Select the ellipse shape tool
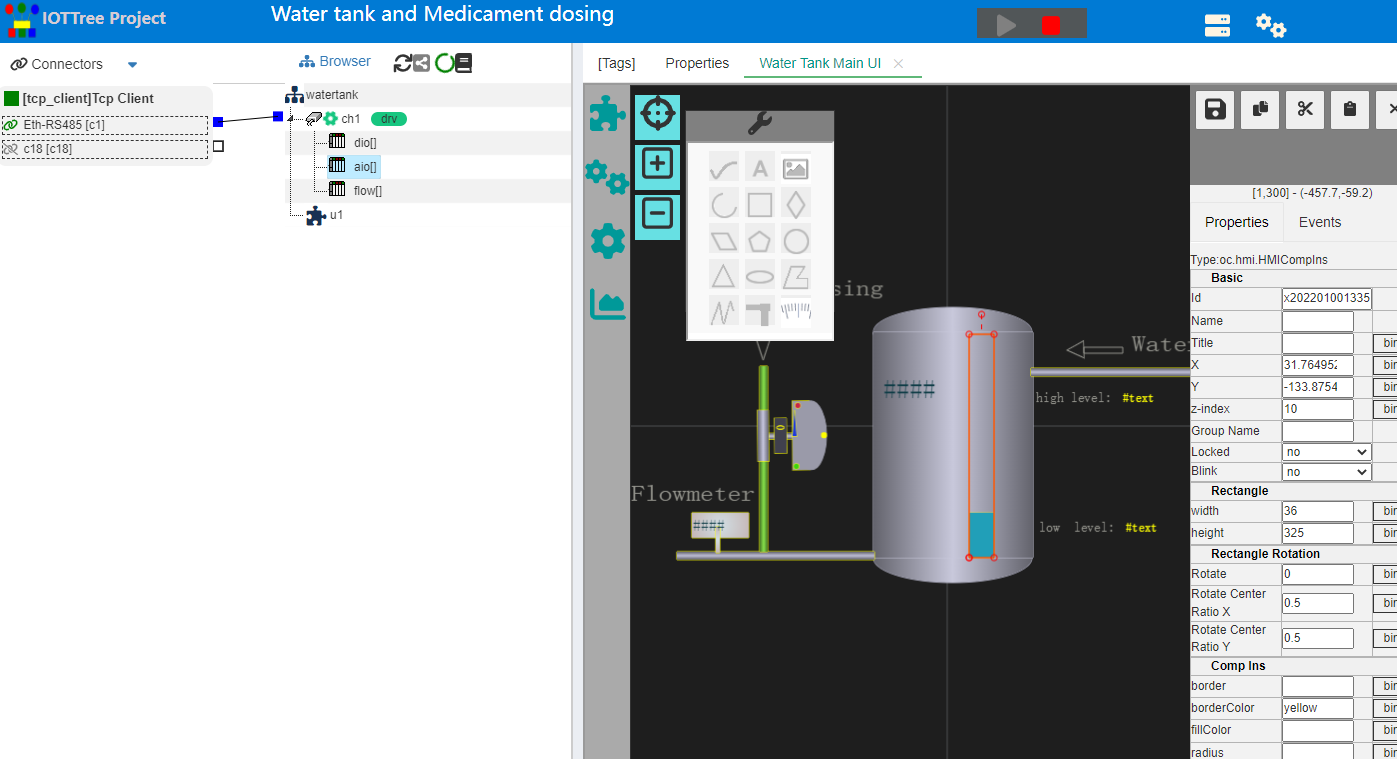This screenshot has height=759, width=1397. 760,276
